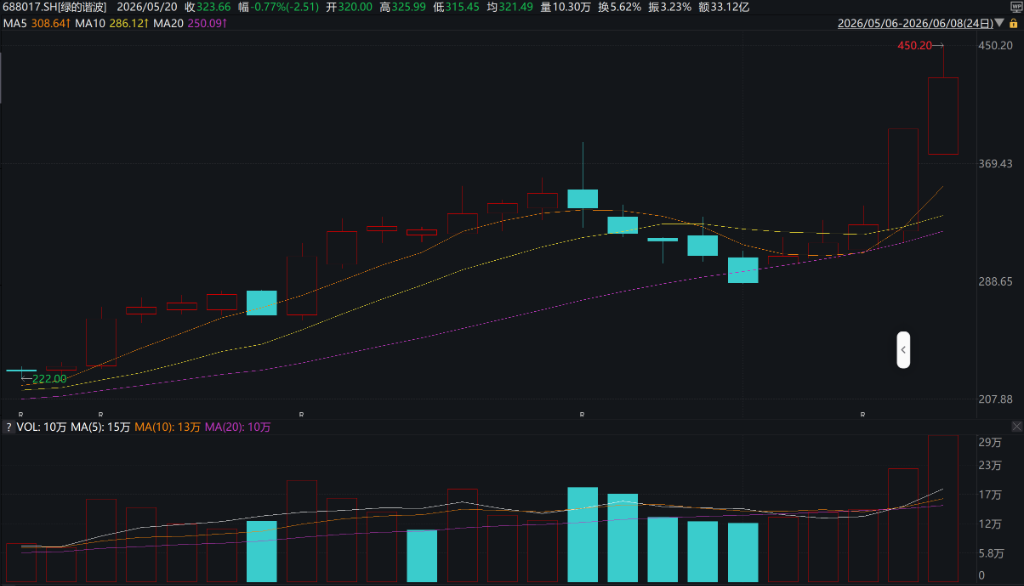Click the 288.65 price axis label
The width and height of the screenshot is (1024, 586).
pos(995,282)
